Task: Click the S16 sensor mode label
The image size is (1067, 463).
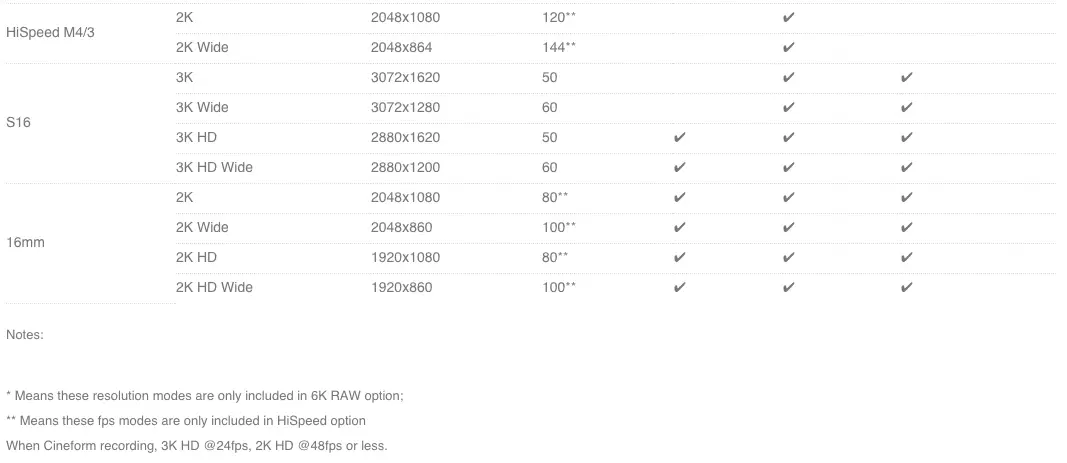Action: tap(18, 123)
